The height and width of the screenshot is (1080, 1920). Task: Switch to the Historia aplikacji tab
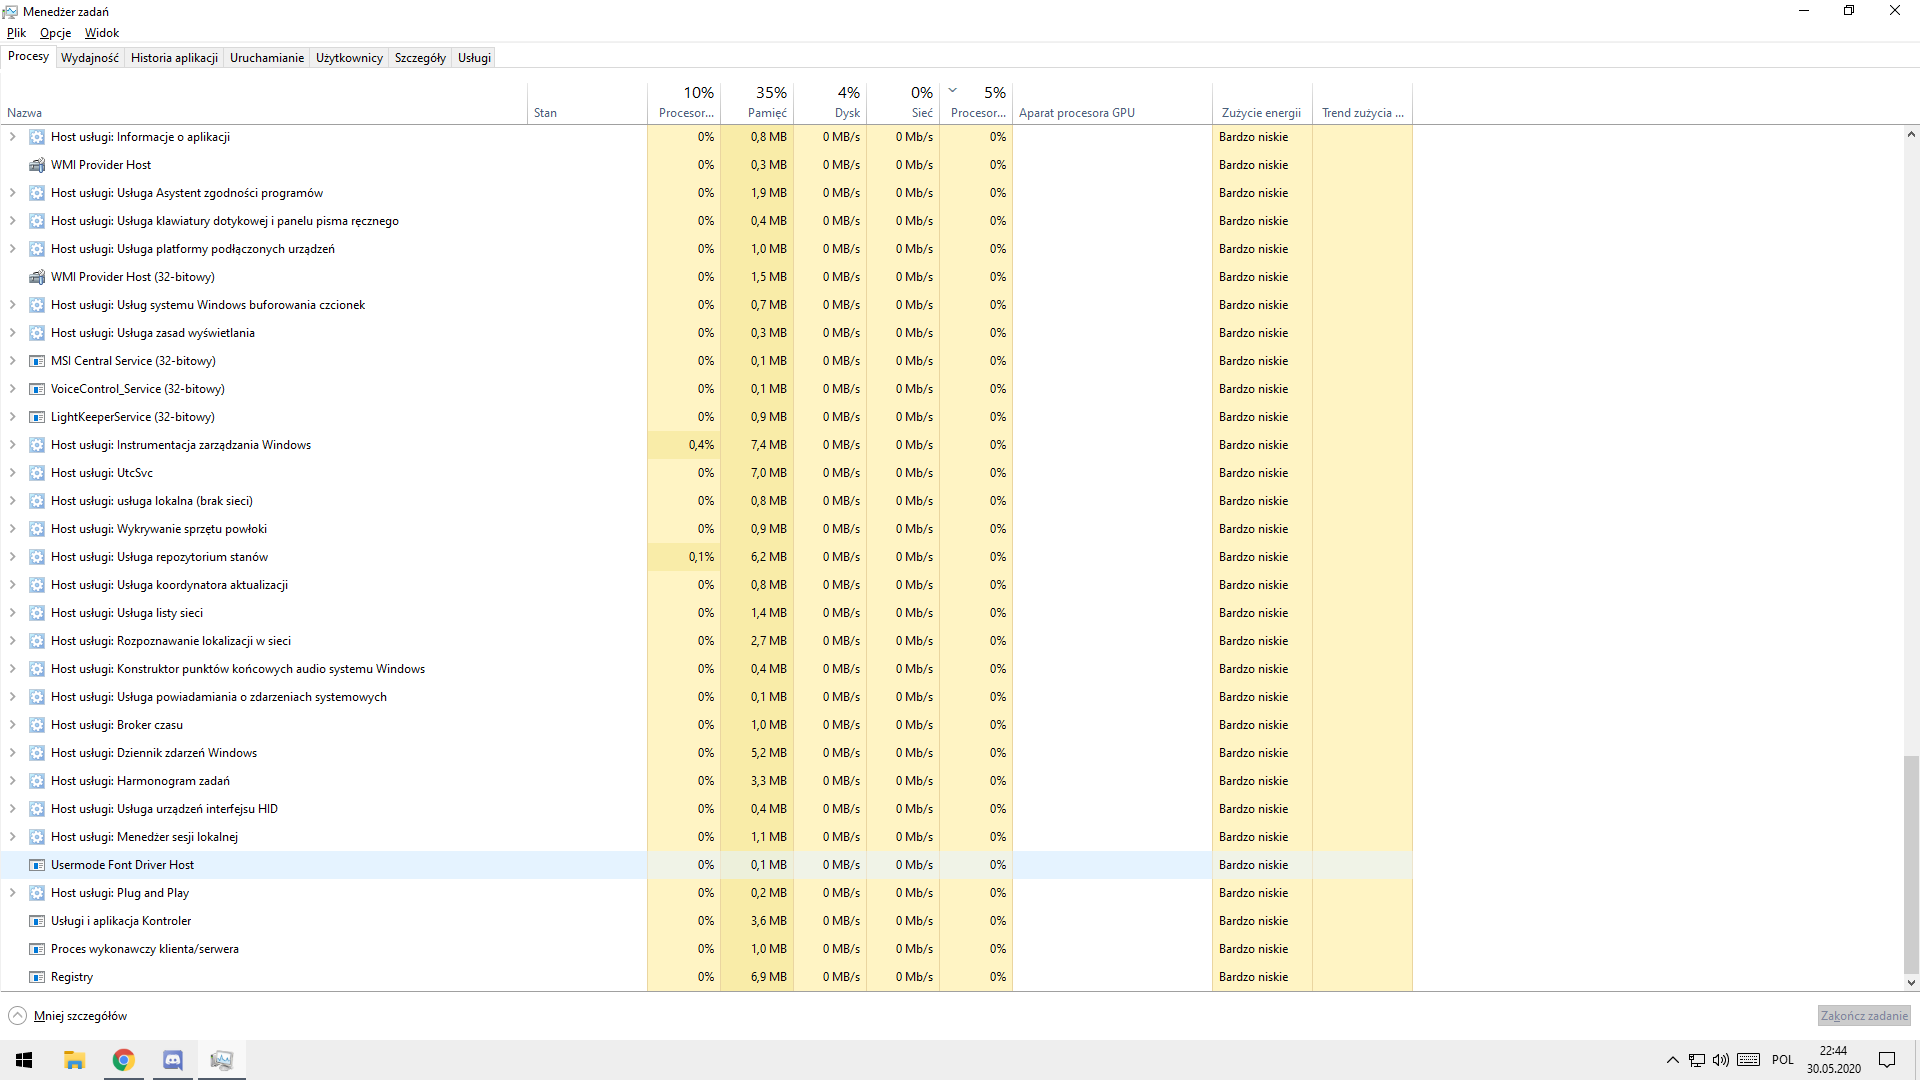click(174, 58)
